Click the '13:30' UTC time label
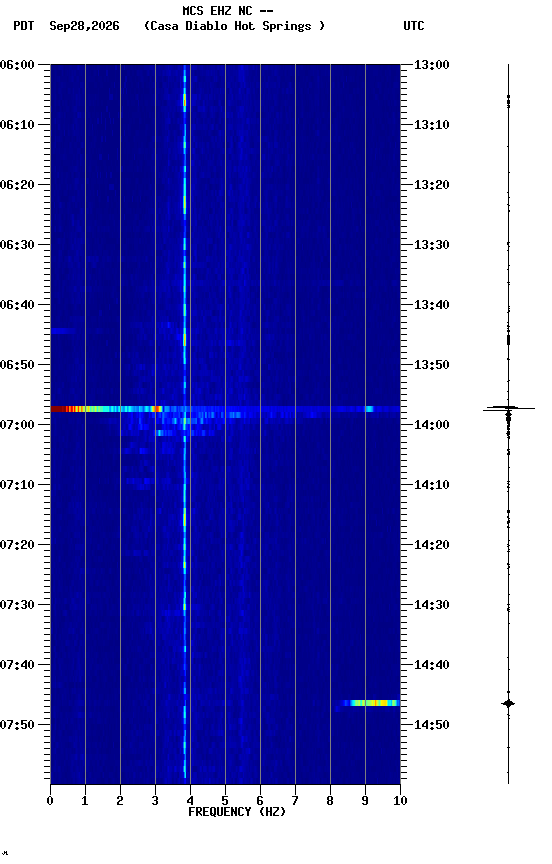The width and height of the screenshot is (552, 864). point(432,245)
